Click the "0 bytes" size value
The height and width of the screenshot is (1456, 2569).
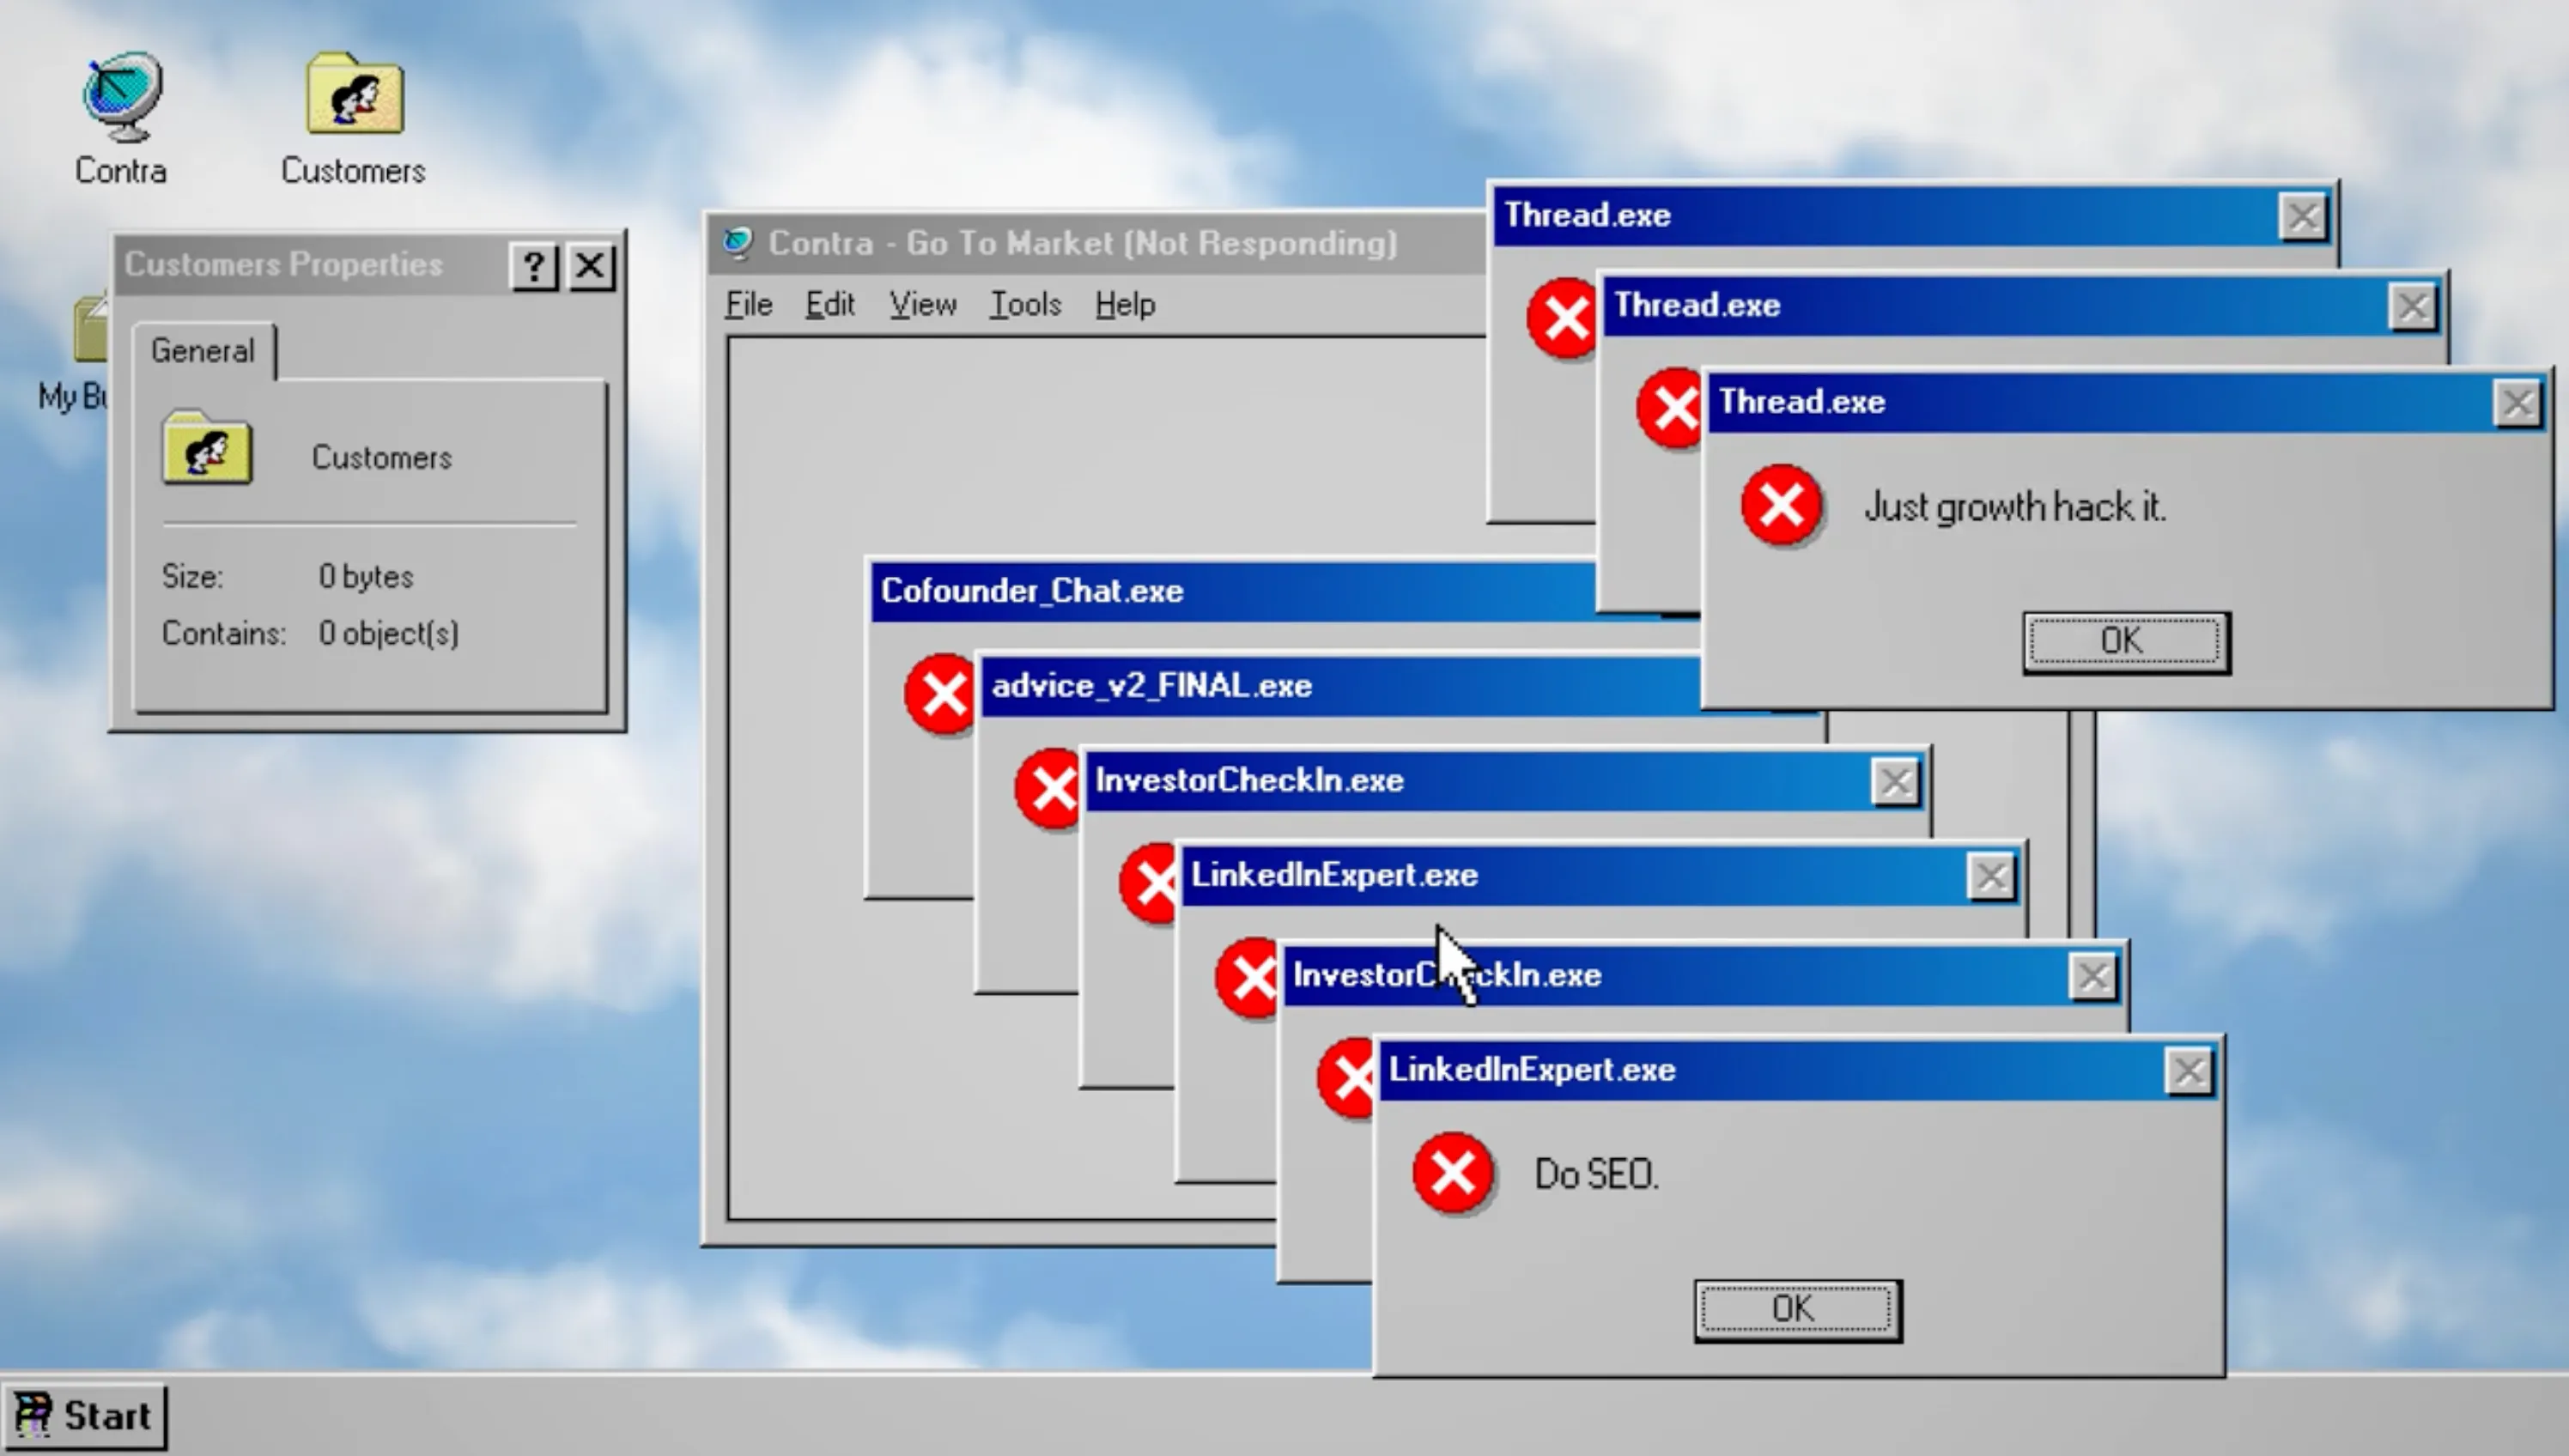pyautogui.click(x=366, y=576)
